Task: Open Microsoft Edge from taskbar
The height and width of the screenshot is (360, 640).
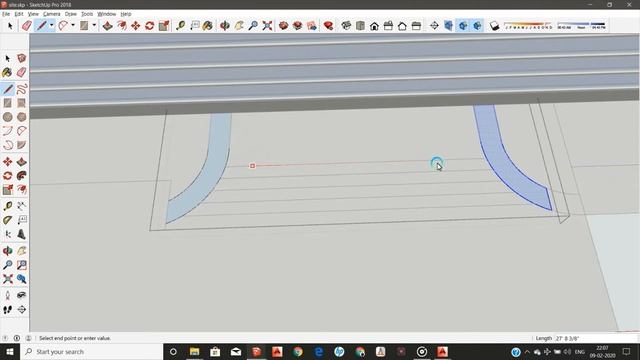Action: tap(319, 352)
